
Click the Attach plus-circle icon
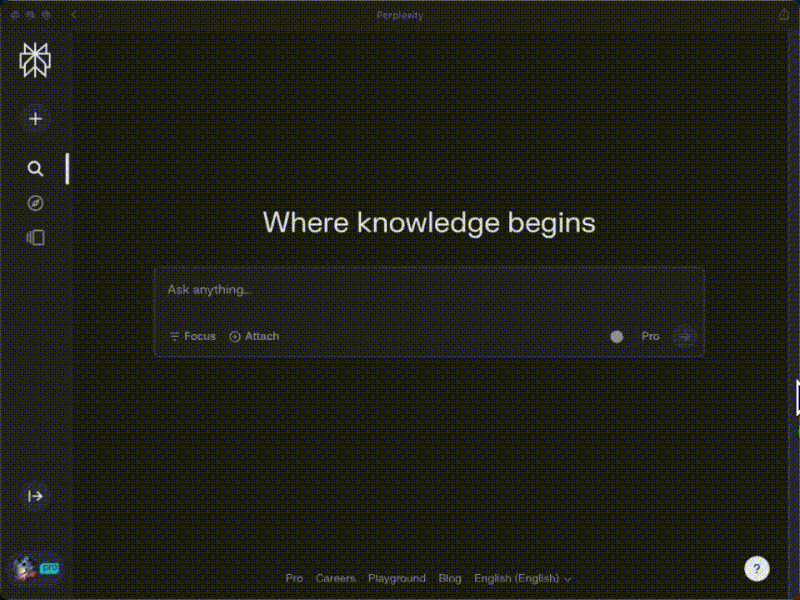tap(235, 337)
